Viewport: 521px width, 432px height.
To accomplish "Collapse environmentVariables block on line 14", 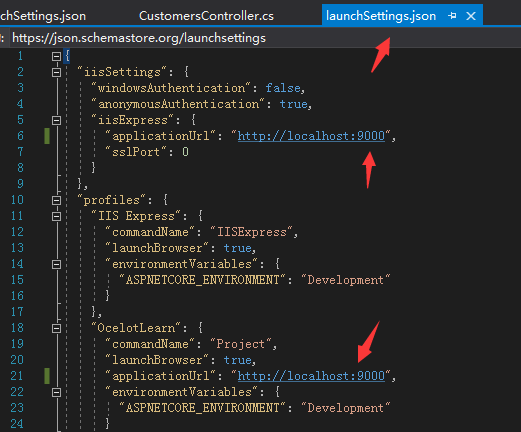I will click(56, 264).
